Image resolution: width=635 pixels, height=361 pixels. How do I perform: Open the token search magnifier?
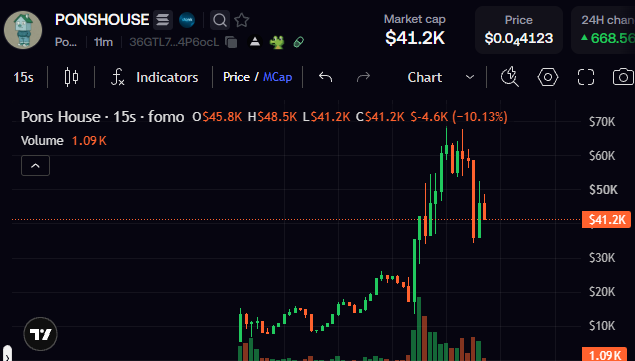219,20
